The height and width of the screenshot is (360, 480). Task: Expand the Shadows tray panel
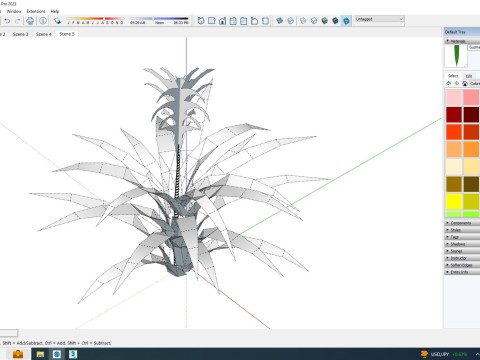pyautogui.click(x=463, y=244)
